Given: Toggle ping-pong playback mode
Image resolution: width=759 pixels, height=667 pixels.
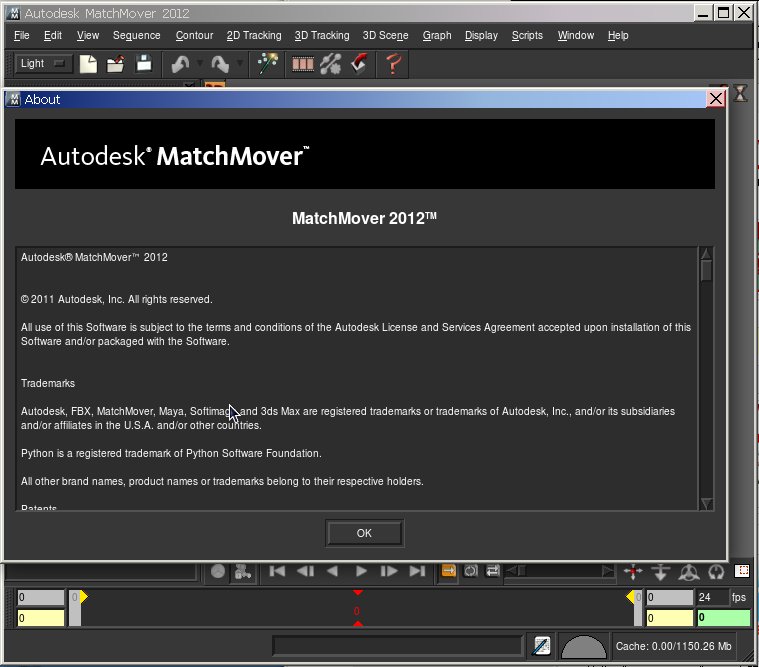Looking at the screenshot, I should click(x=492, y=571).
